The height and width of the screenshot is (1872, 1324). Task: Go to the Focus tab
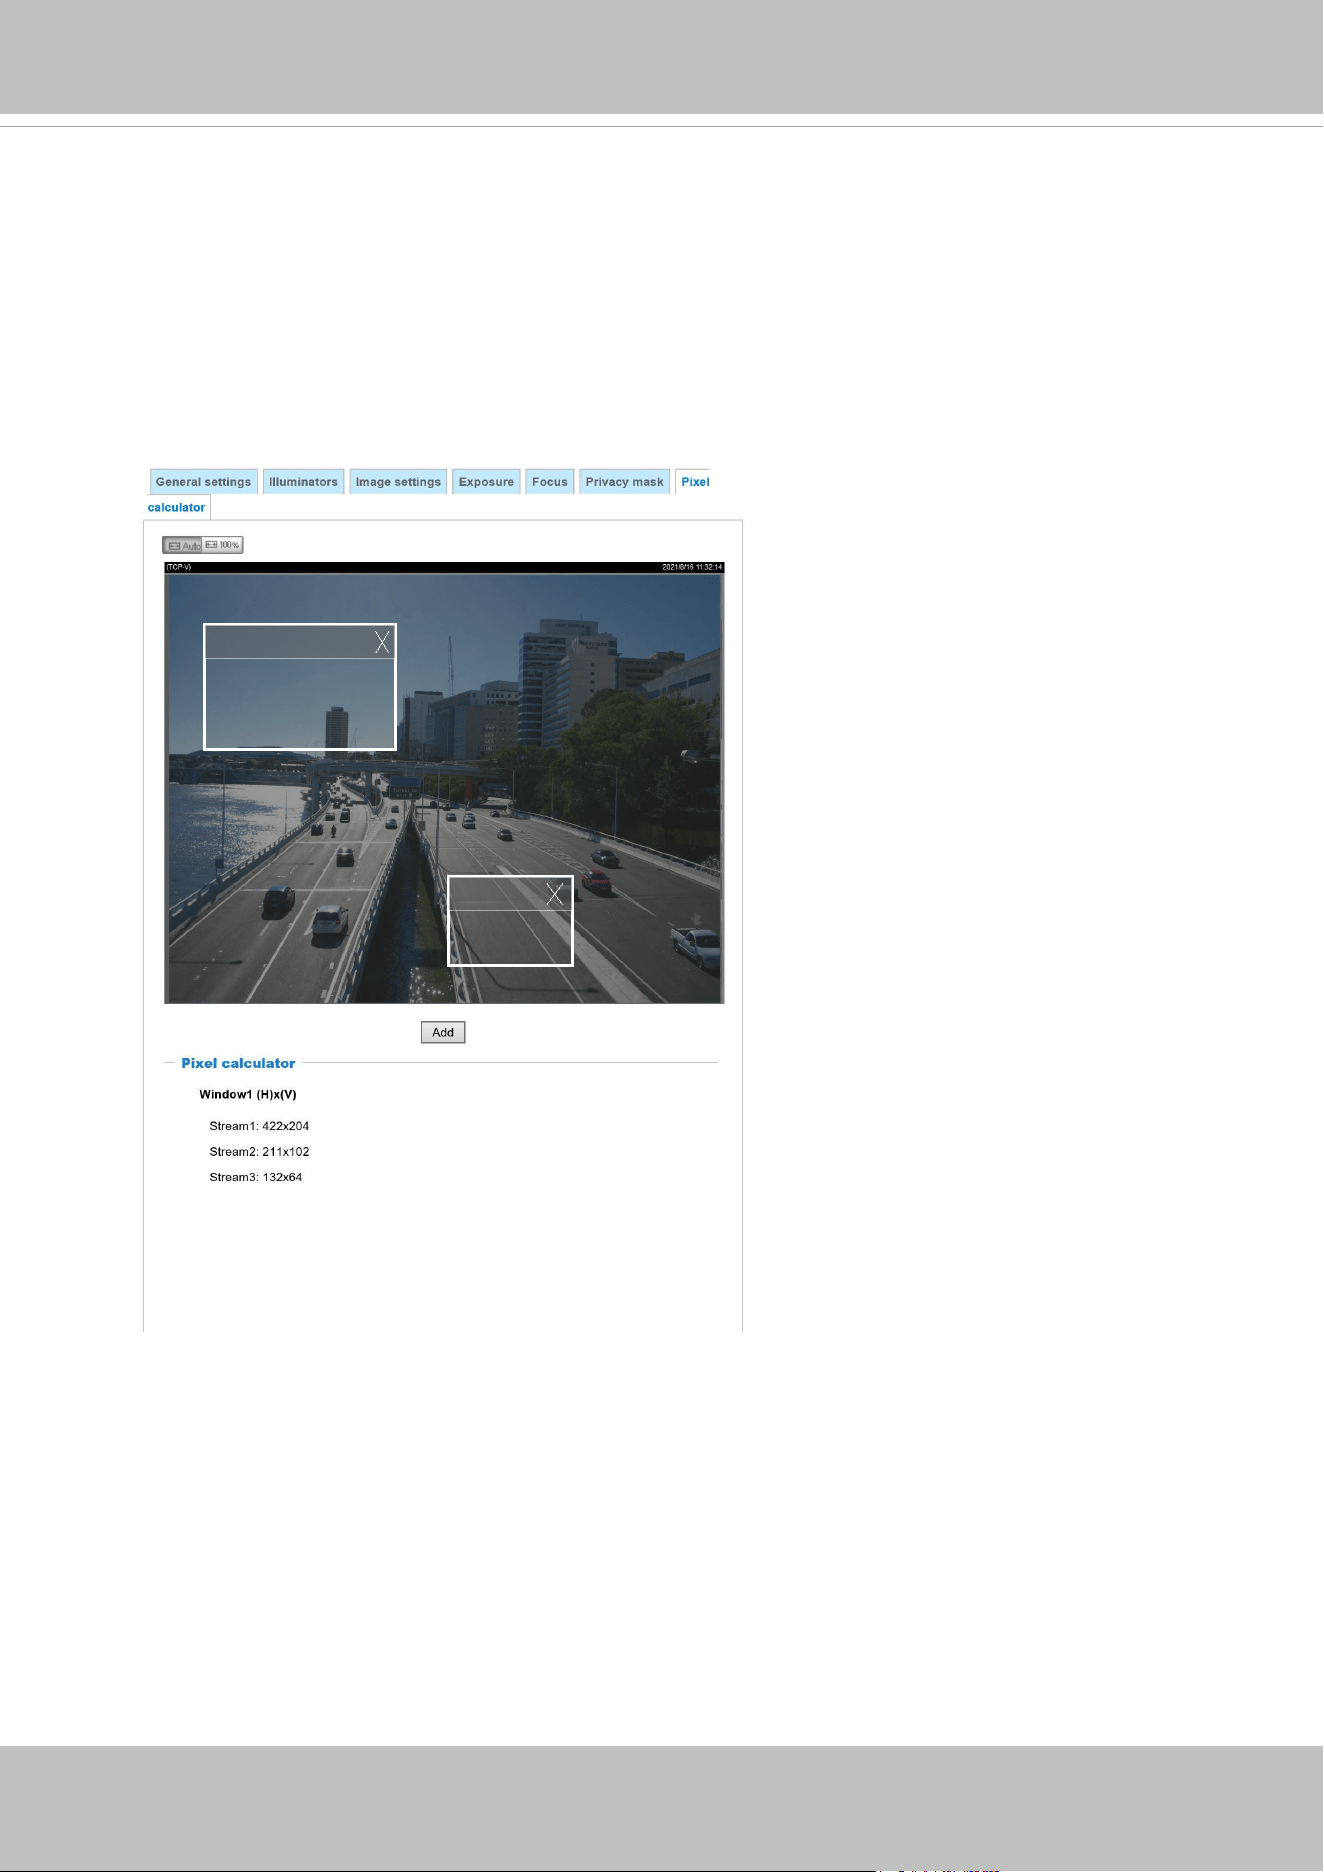(549, 482)
